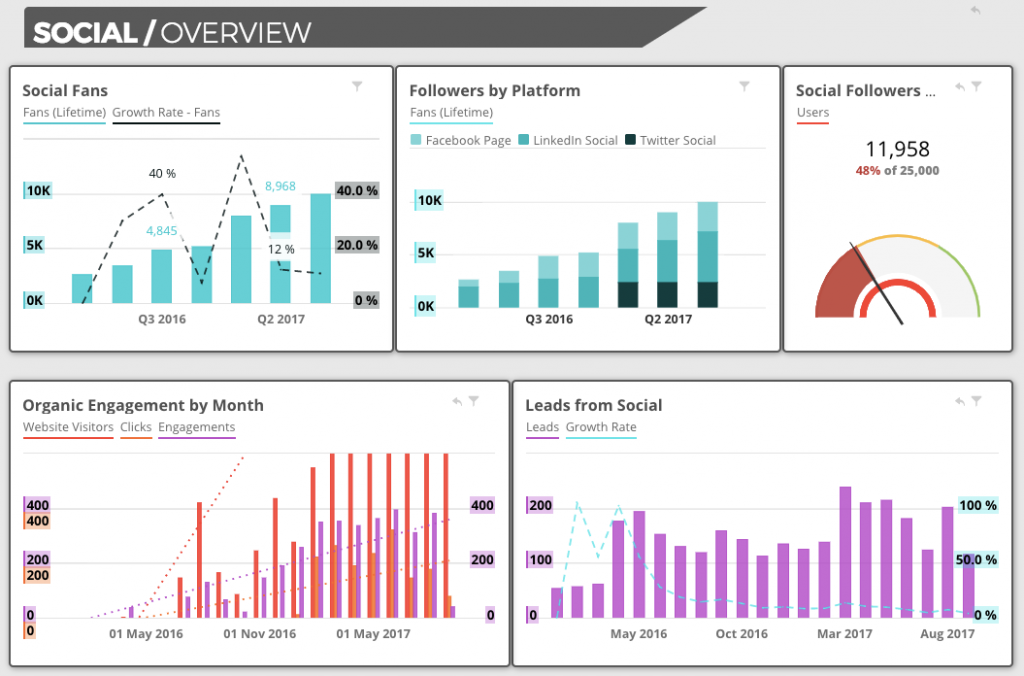The height and width of the screenshot is (676, 1024).
Task: Click the Leads metric label
Action: (542, 427)
